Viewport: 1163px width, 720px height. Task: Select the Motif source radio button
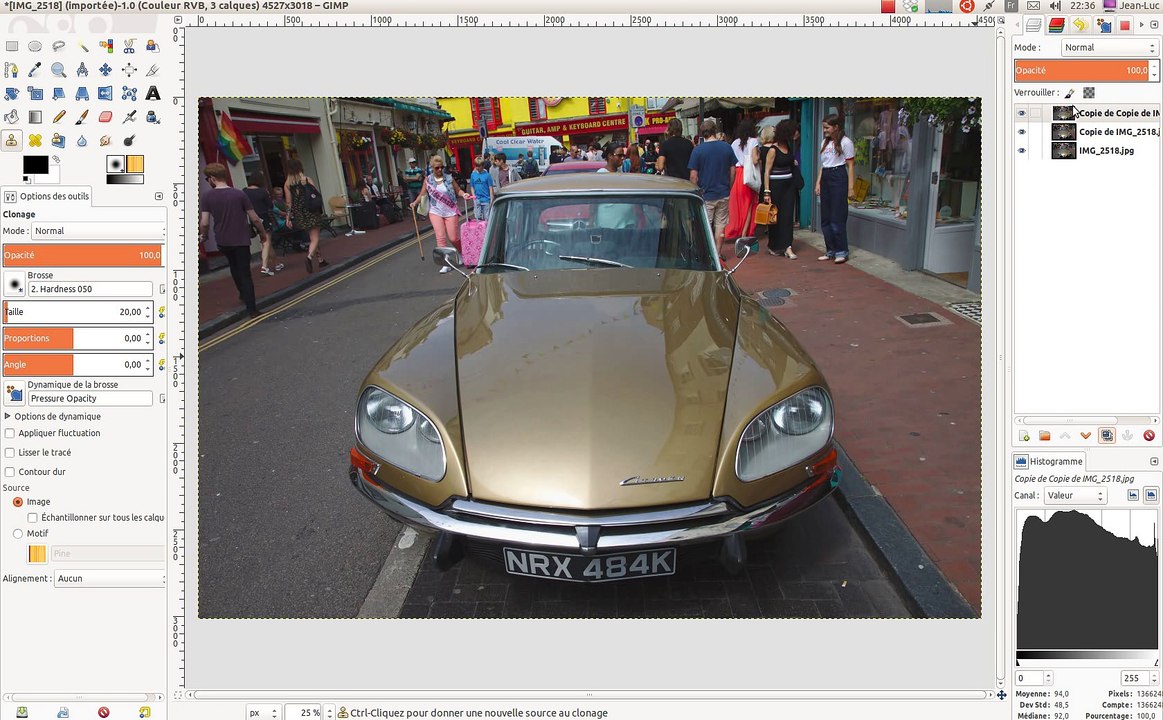pos(18,534)
